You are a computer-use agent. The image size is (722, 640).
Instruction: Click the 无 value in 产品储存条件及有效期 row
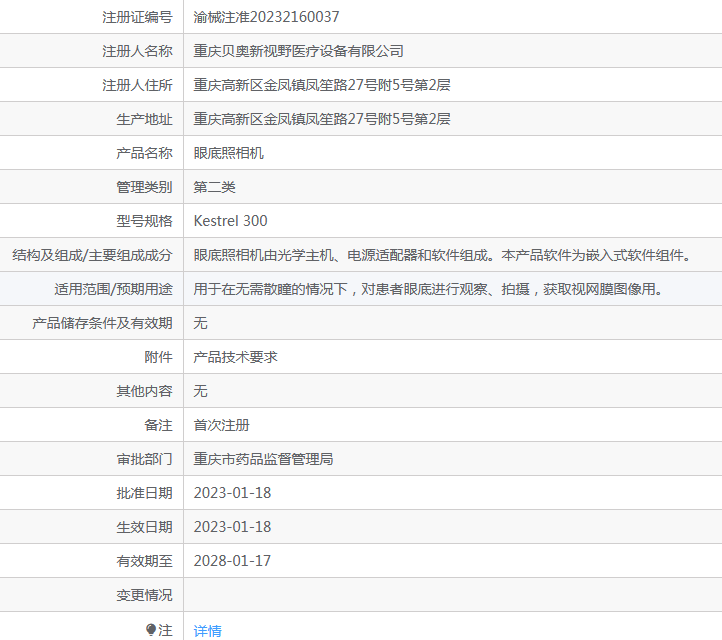(200, 323)
